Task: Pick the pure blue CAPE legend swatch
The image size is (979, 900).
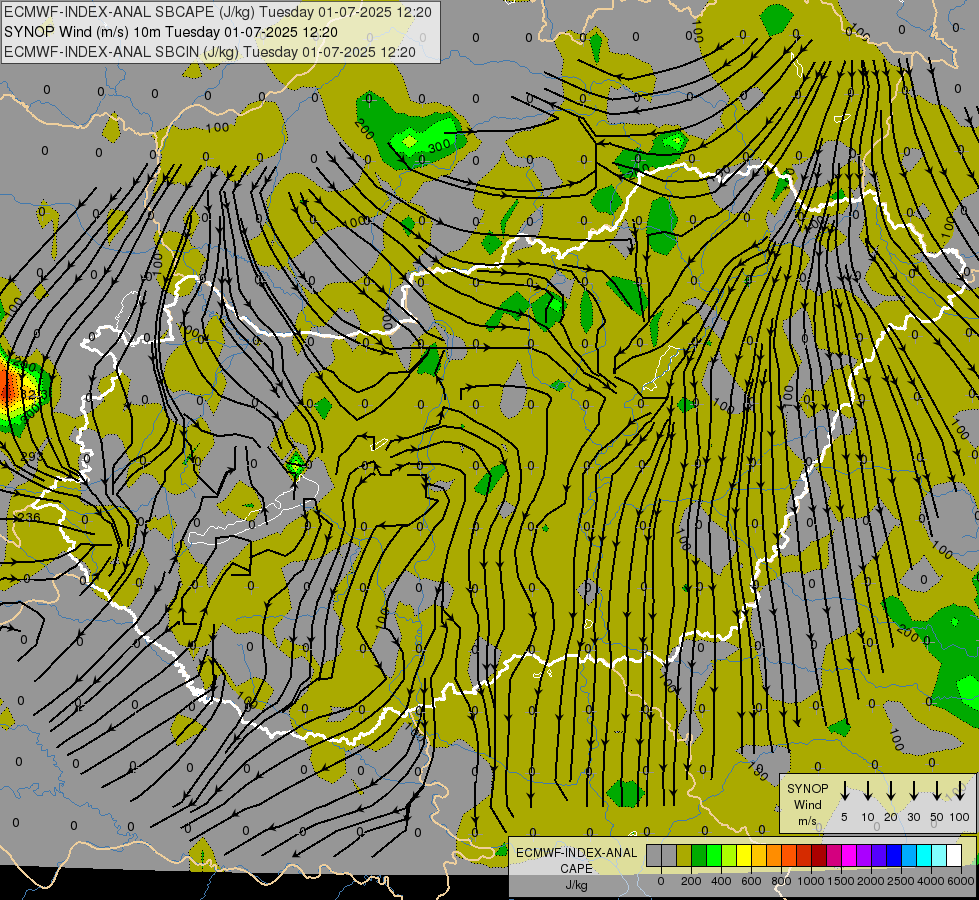Action: coord(893,855)
